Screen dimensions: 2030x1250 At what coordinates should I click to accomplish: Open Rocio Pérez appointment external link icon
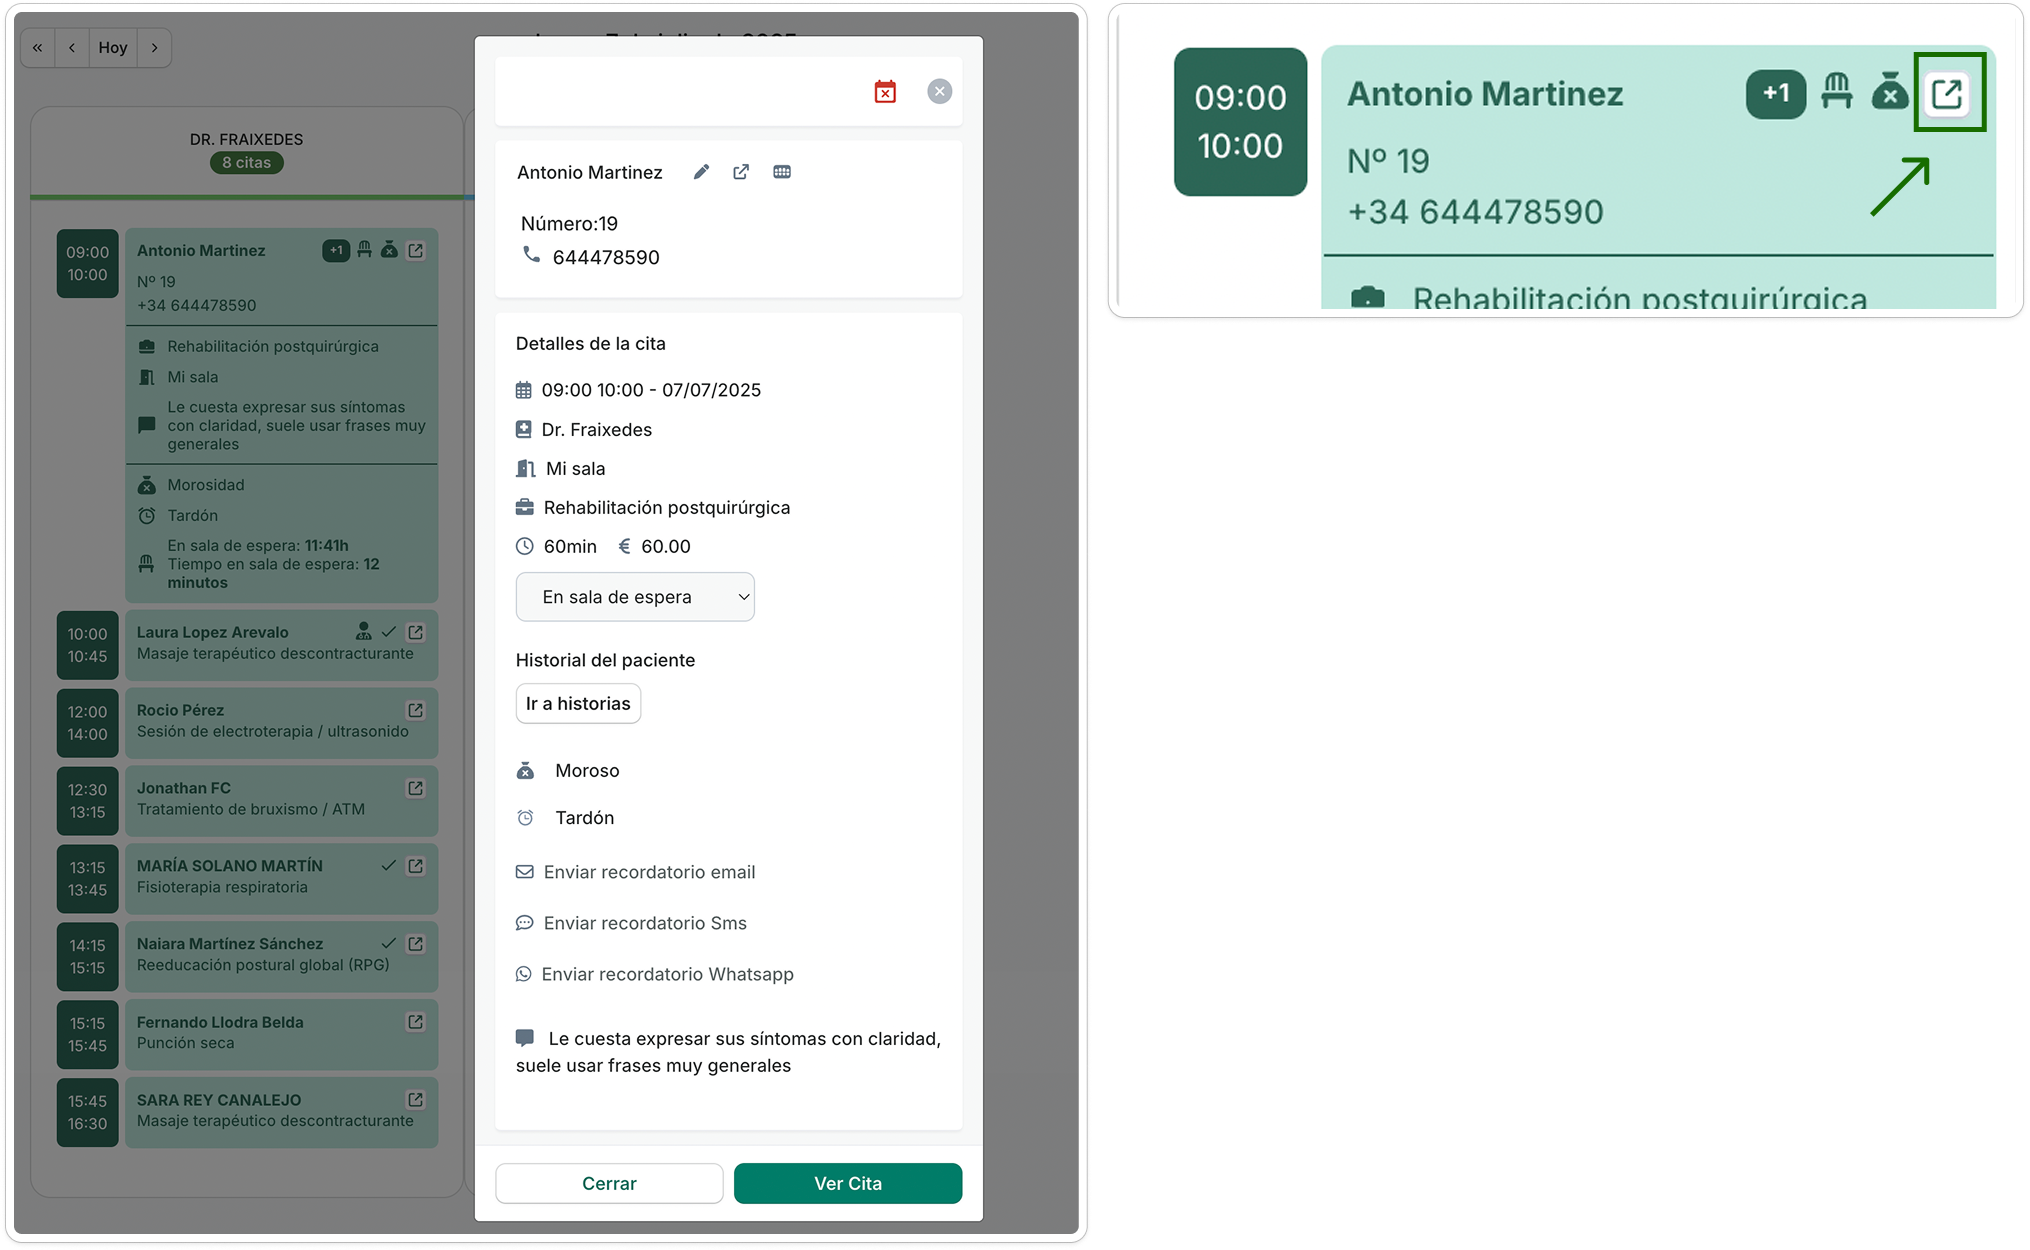coord(416,710)
